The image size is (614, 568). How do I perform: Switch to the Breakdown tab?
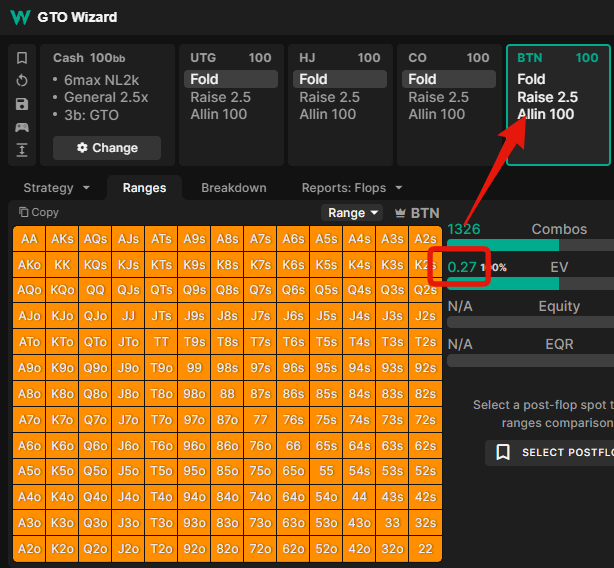234,188
